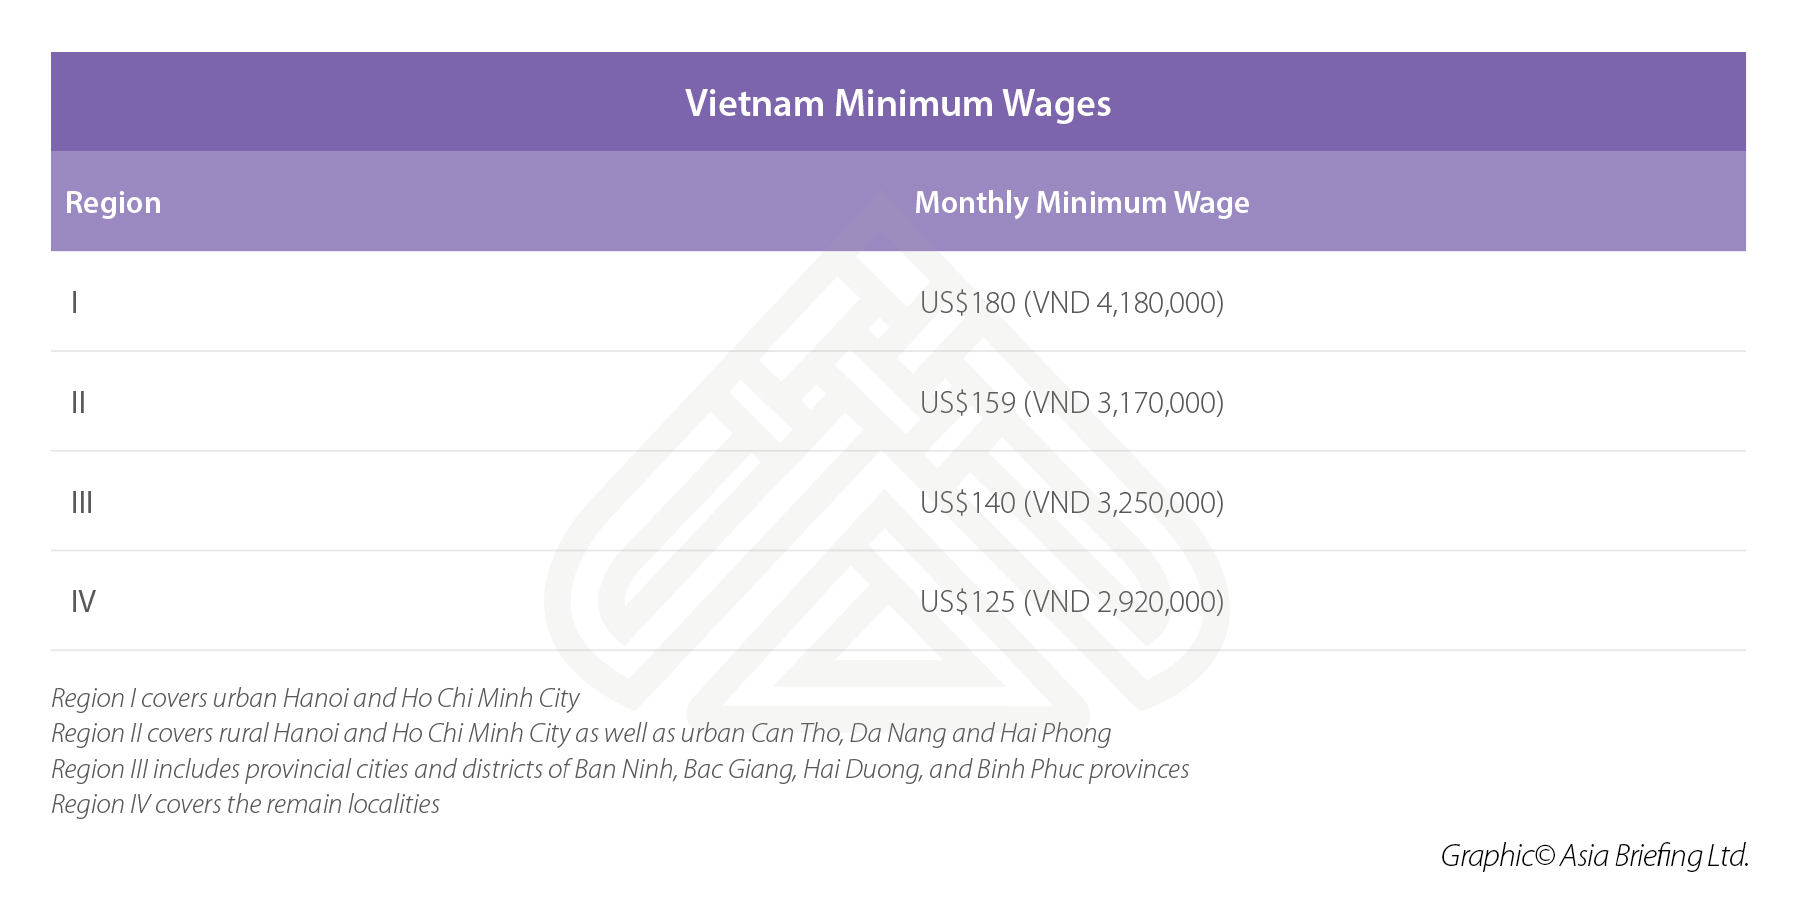
Task: Click the VND 4,180,000 amount
Action: [1124, 302]
